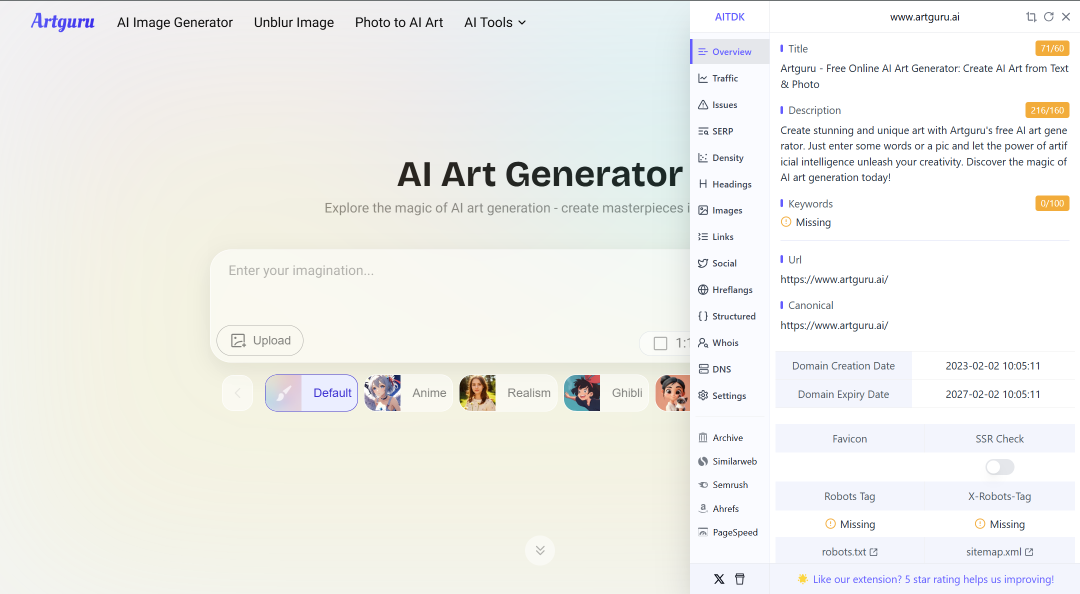The image size is (1080, 594).
Task: Click the Domain Expiry Date value
Action: coord(993,394)
